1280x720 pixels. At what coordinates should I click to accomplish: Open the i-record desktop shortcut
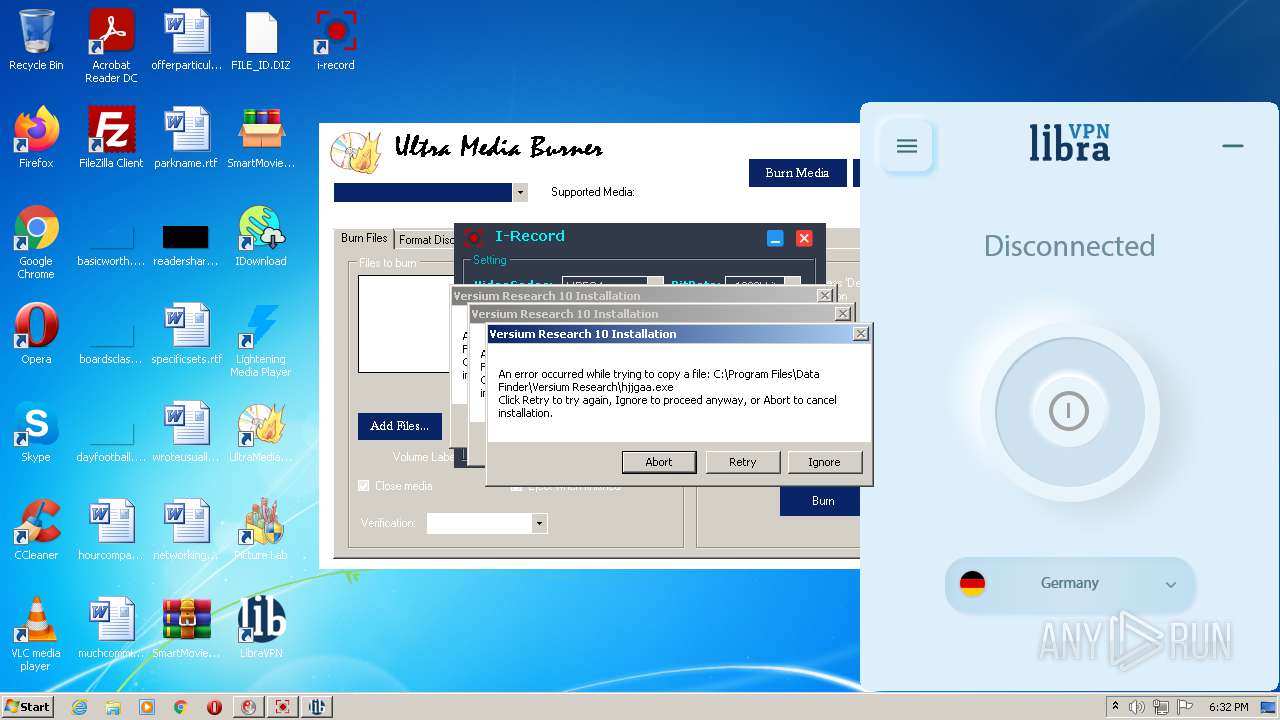[336, 41]
